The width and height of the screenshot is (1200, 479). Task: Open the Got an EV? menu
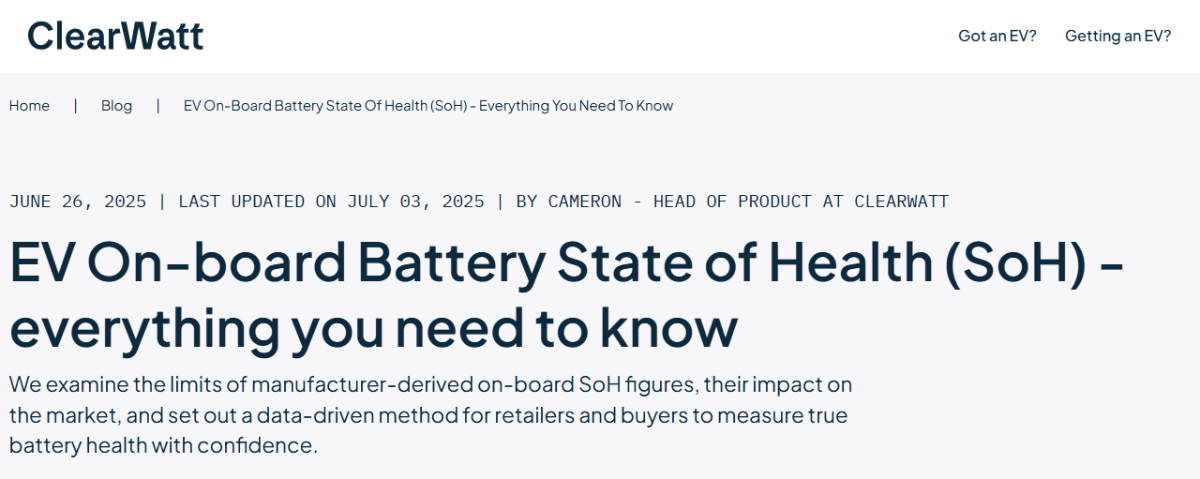997,36
